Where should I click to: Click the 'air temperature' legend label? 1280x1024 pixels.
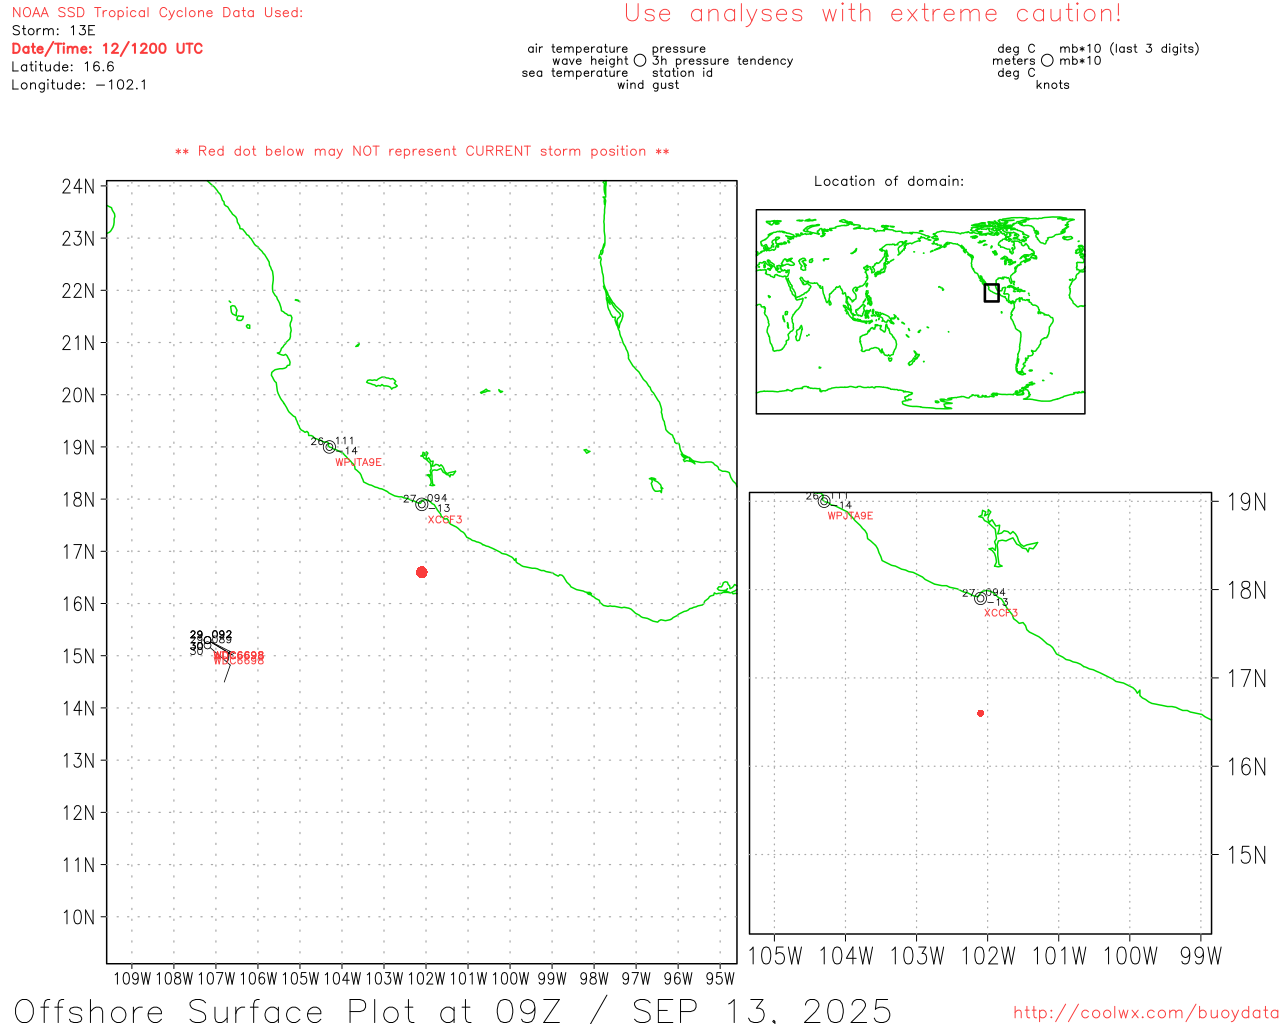click(x=578, y=49)
